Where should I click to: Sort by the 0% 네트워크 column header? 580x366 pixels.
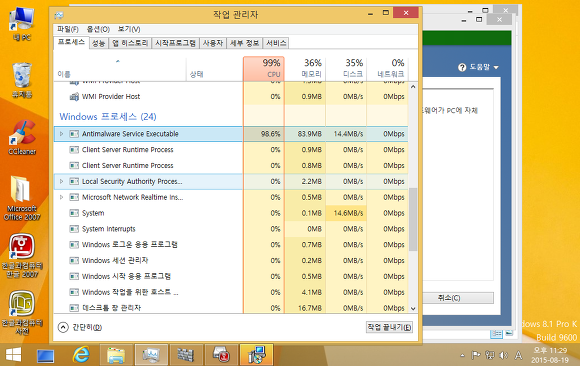click(x=387, y=68)
